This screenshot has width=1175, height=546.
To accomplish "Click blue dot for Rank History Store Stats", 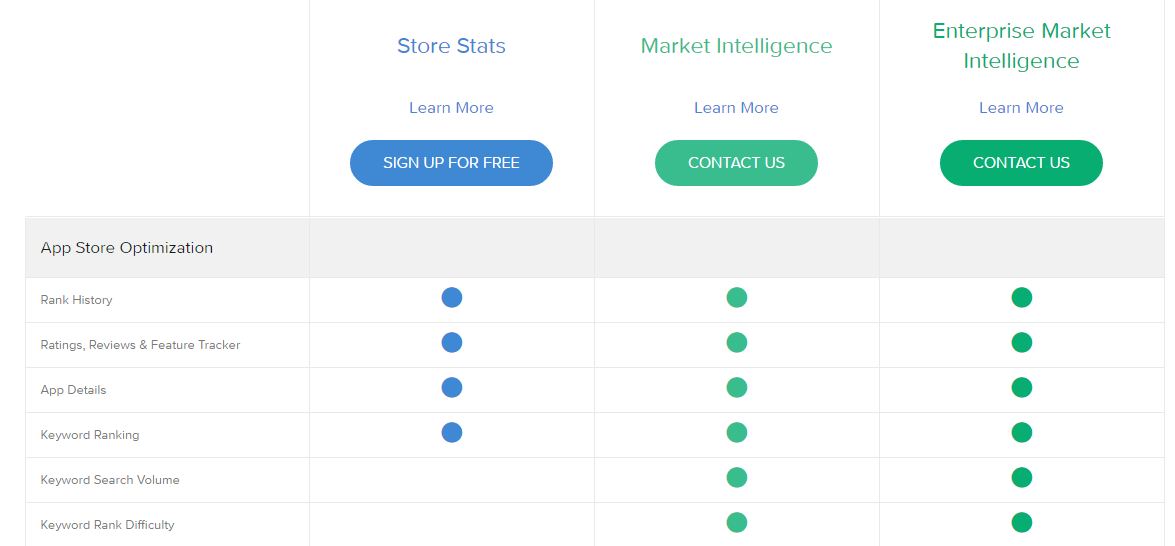I will 452,297.
